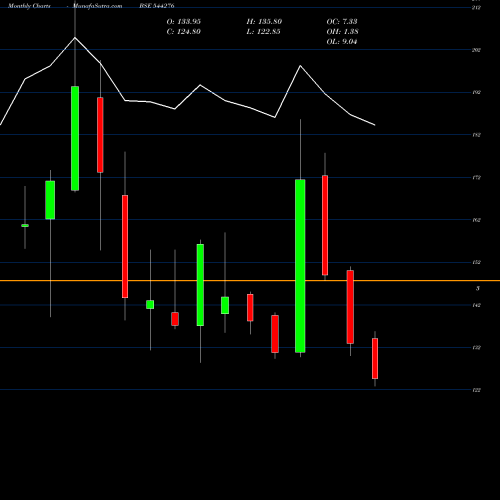This screenshot has height=500, width=500.
Task: Click the 'Monthly Charts' title text
Action: (29, 6)
